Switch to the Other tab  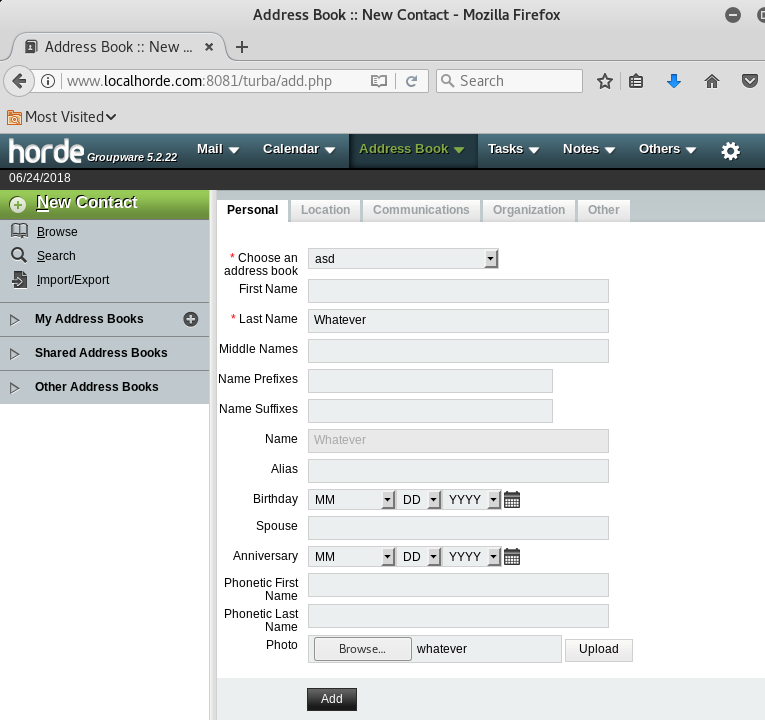(x=604, y=210)
